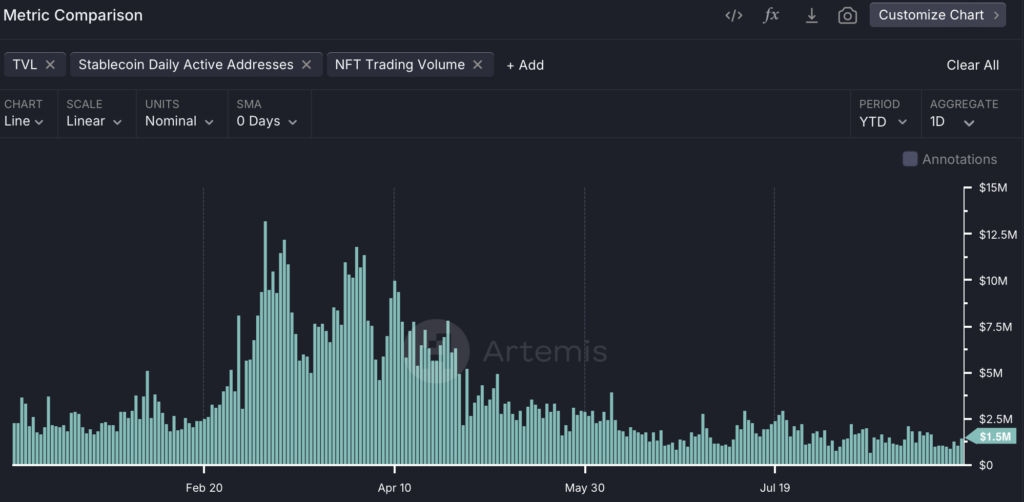Click the May 30 date axis label
The height and width of the screenshot is (502, 1024).
coord(584,488)
